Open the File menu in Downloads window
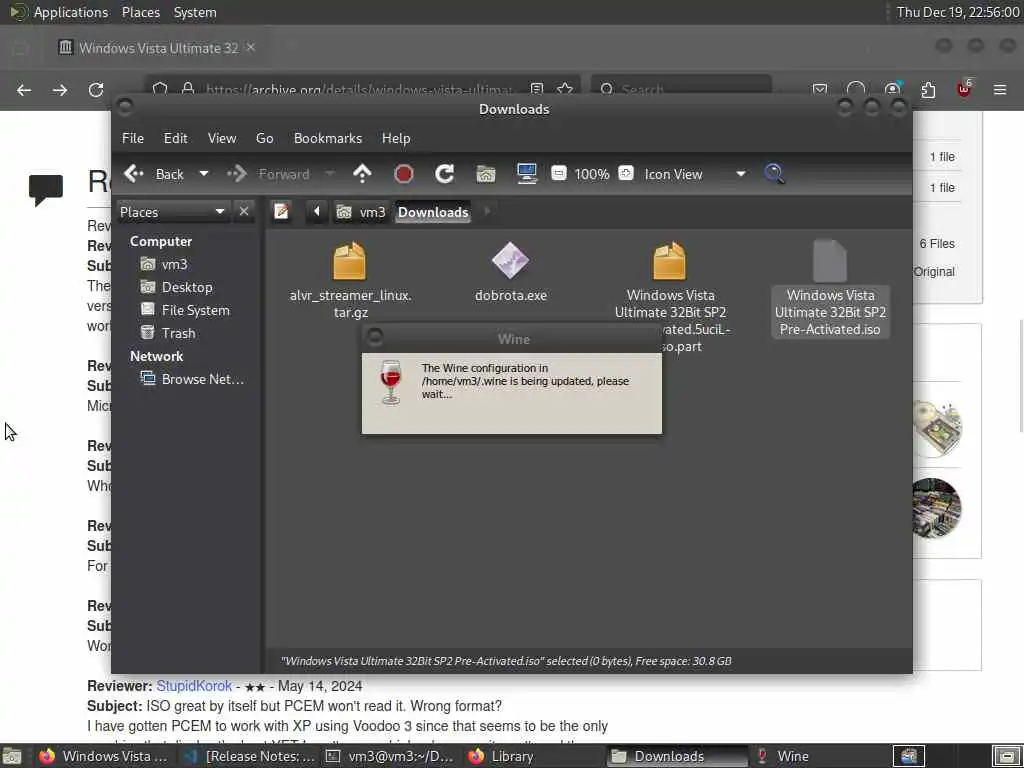The image size is (1024, 768). point(133,138)
